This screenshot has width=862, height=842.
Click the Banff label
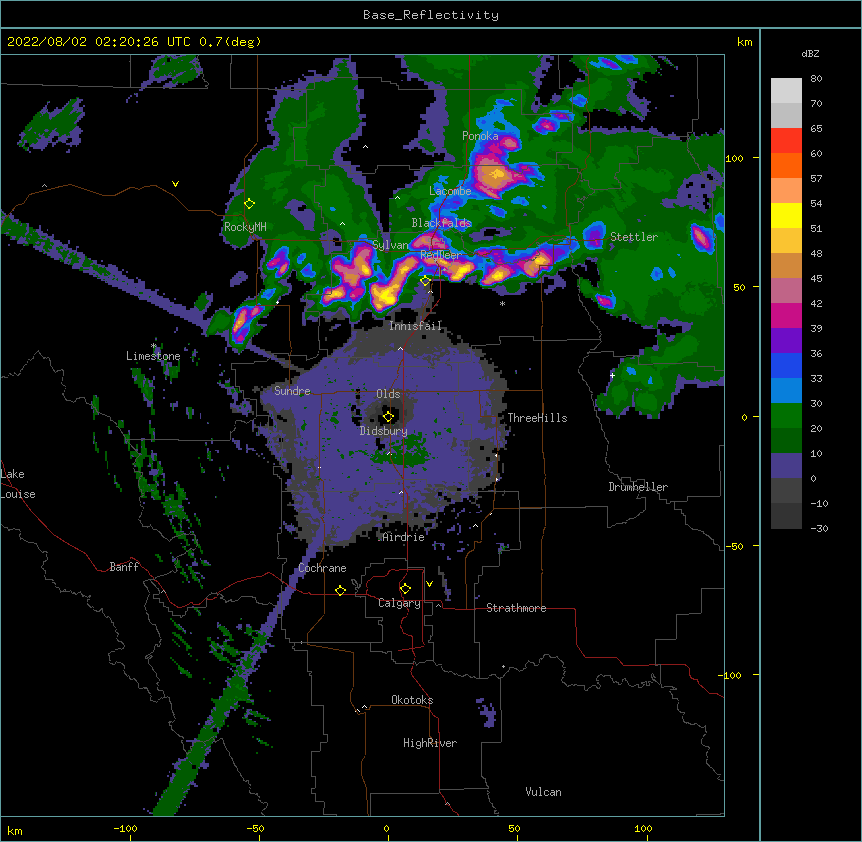124,567
